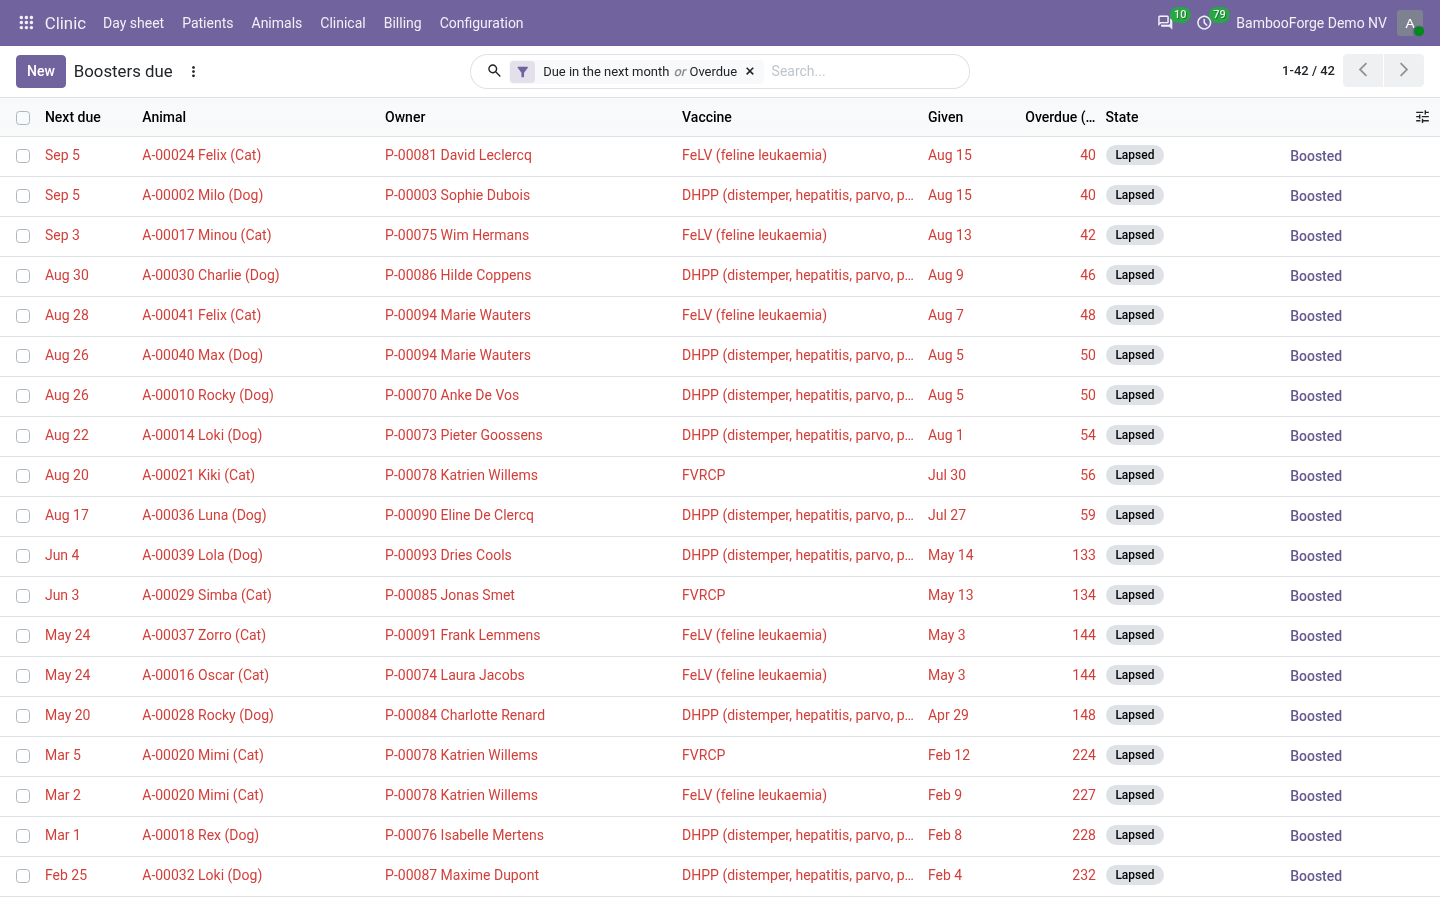Click Clinic app name in navbar

click(x=65, y=23)
